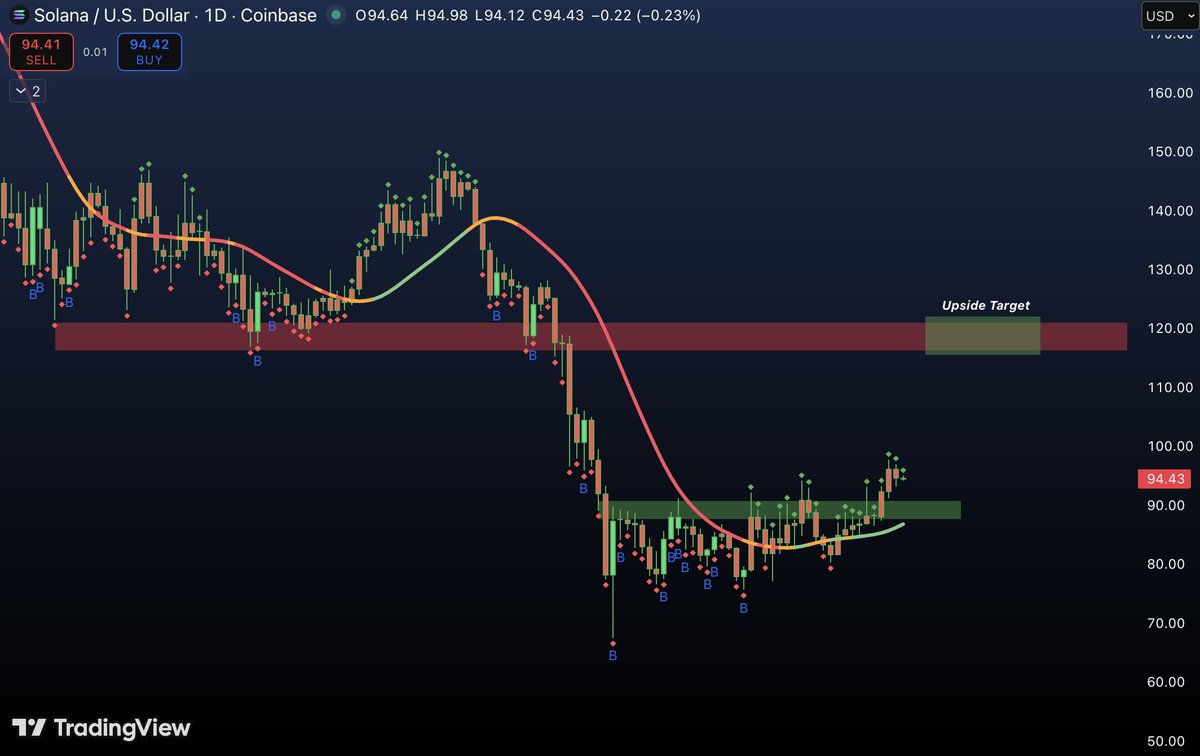This screenshot has width=1200, height=756.
Task: Select the green Upside Target box
Action: click(982, 335)
